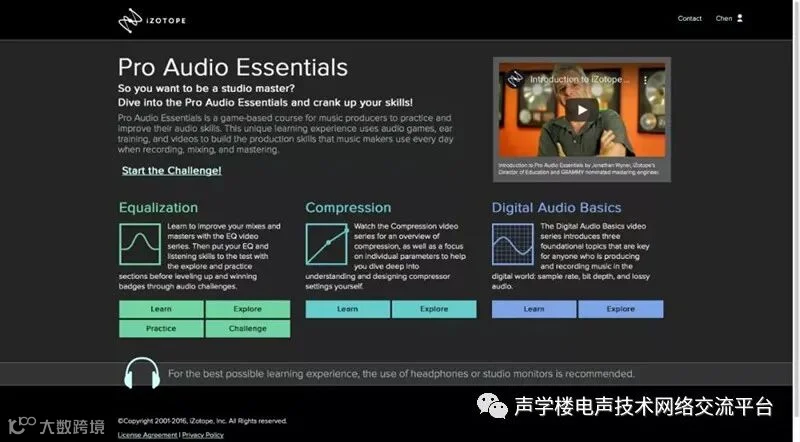Open the Contact page
800x442 pixels.
tap(689, 18)
